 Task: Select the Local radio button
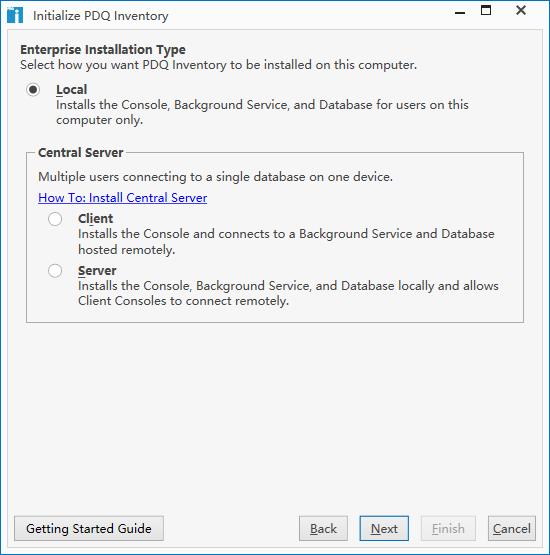coord(33,90)
